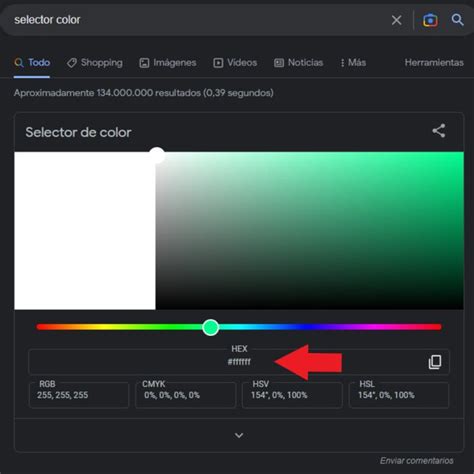Switch to the Videos tab
Viewport: 474px width, 474px height.
[x=235, y=63]
